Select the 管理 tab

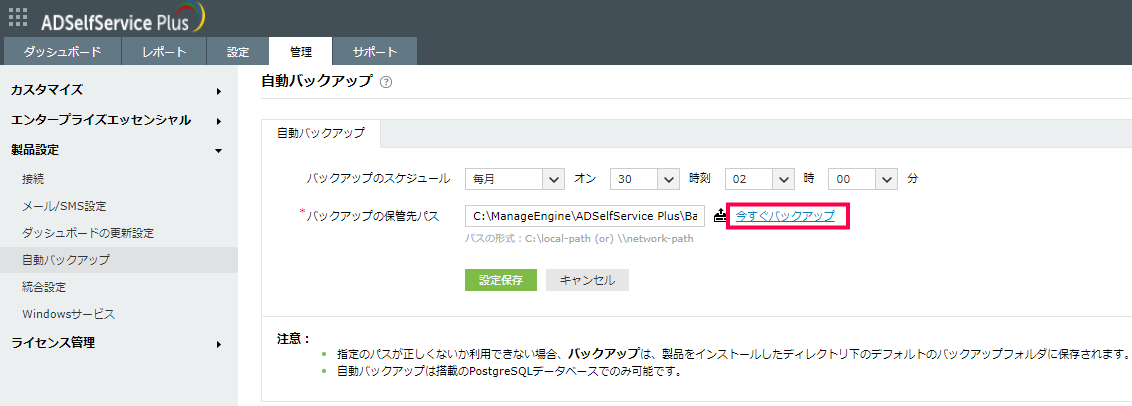click(300, 51)
